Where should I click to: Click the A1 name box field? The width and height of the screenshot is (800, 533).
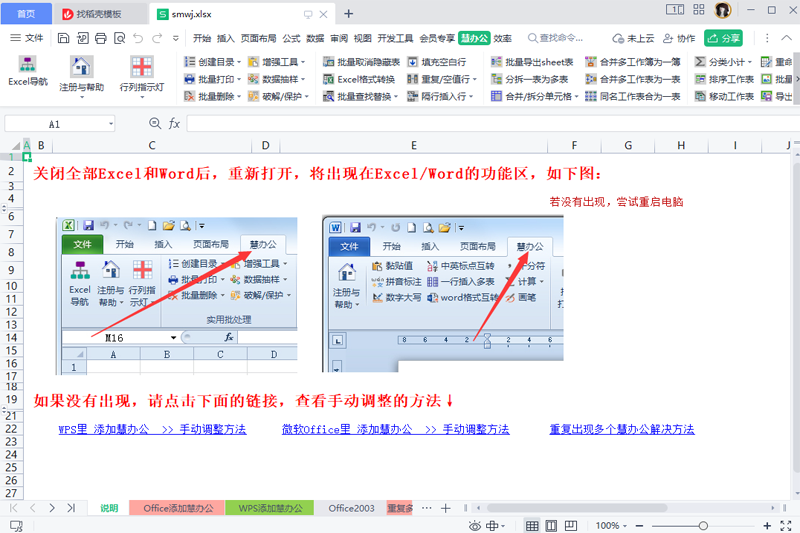click(55, 124)
